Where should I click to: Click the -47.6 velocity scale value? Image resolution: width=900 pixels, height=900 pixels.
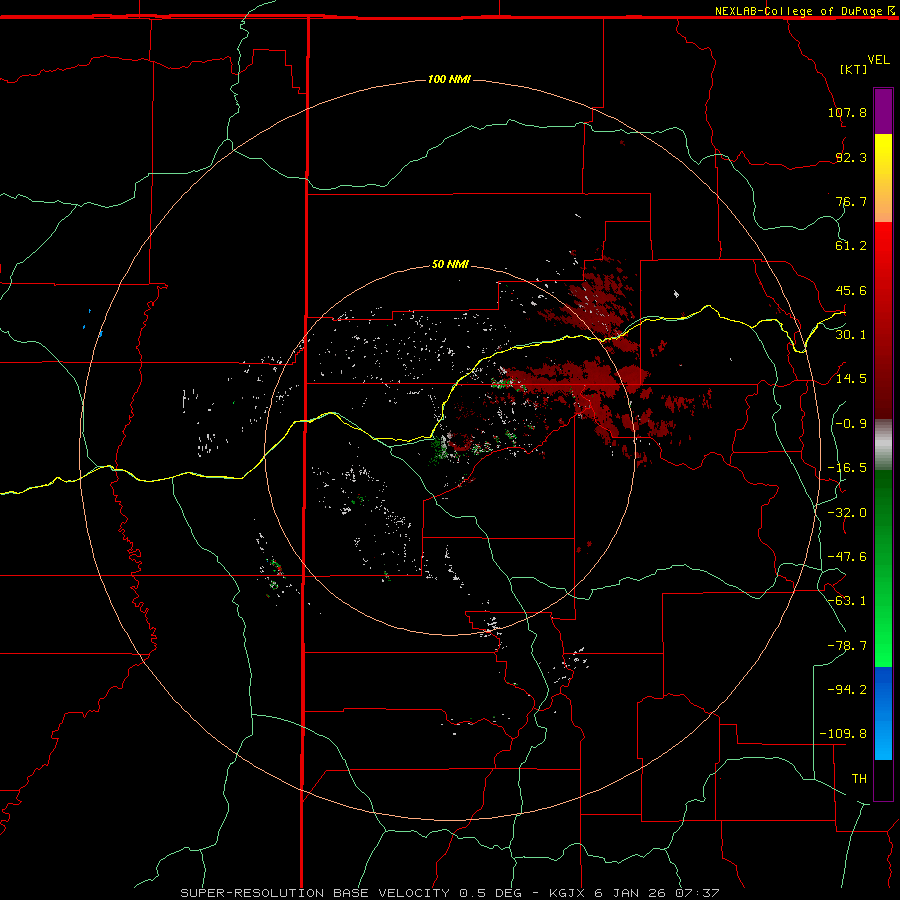pyautogui.click(x=847, y=556)
